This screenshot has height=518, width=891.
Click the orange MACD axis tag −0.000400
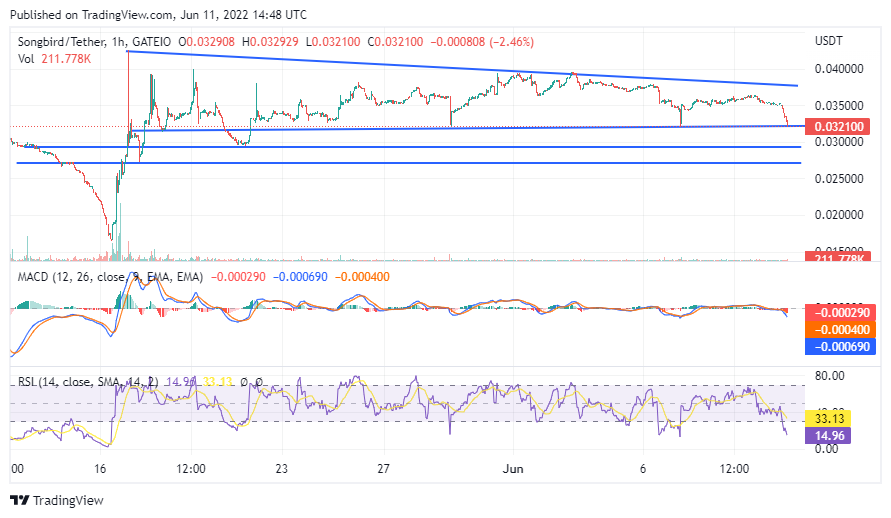[x=838, y=329]
